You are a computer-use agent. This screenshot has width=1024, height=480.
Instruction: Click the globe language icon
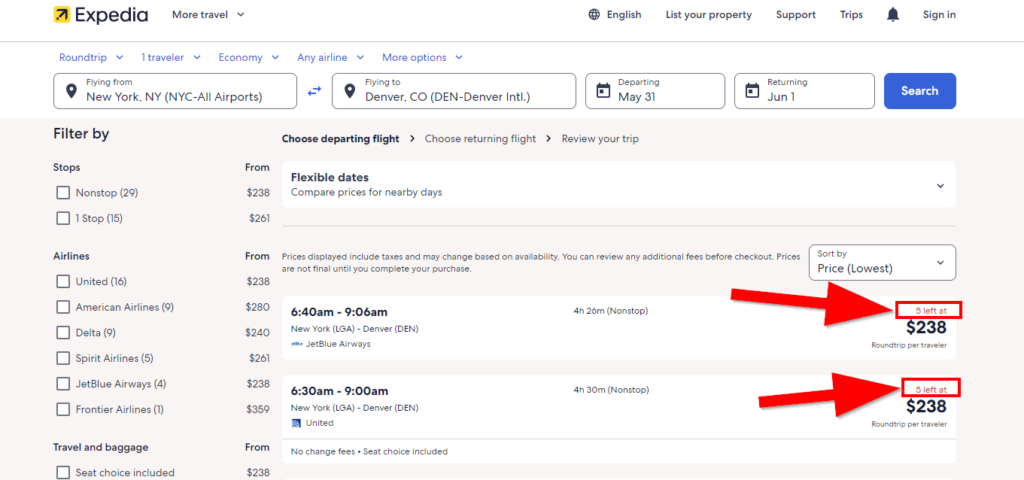point(594,15)
